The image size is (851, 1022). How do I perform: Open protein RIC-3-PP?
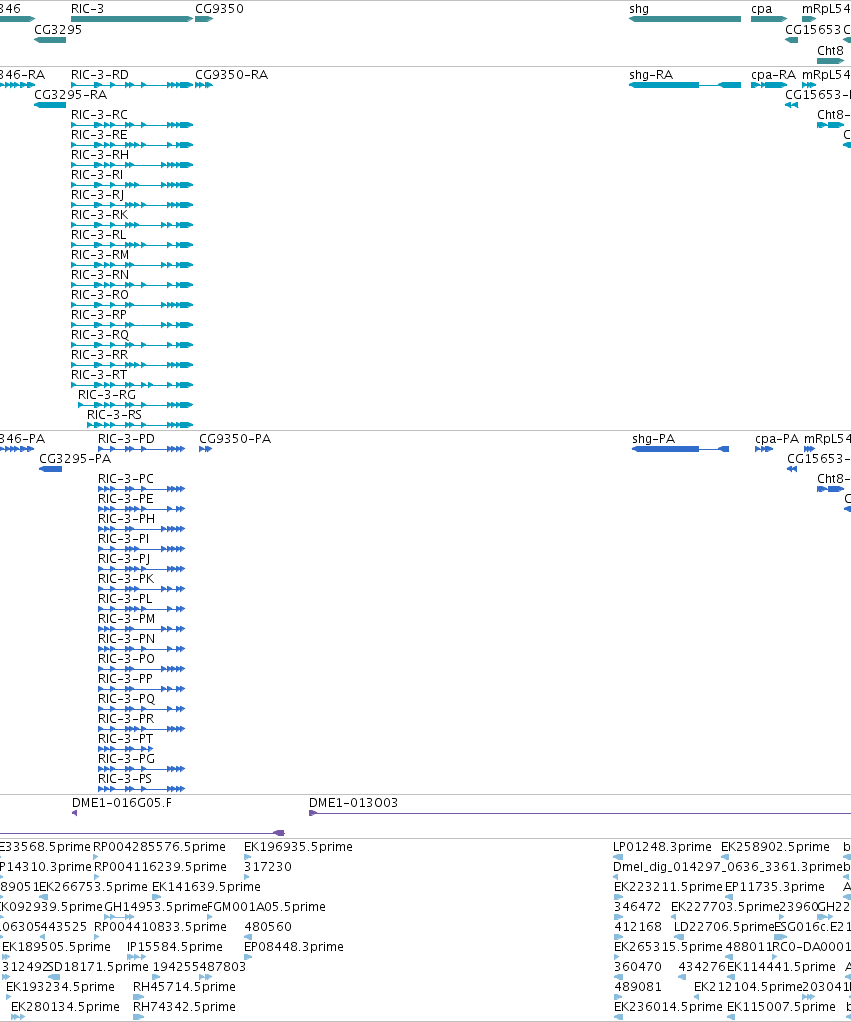(126, 679)
